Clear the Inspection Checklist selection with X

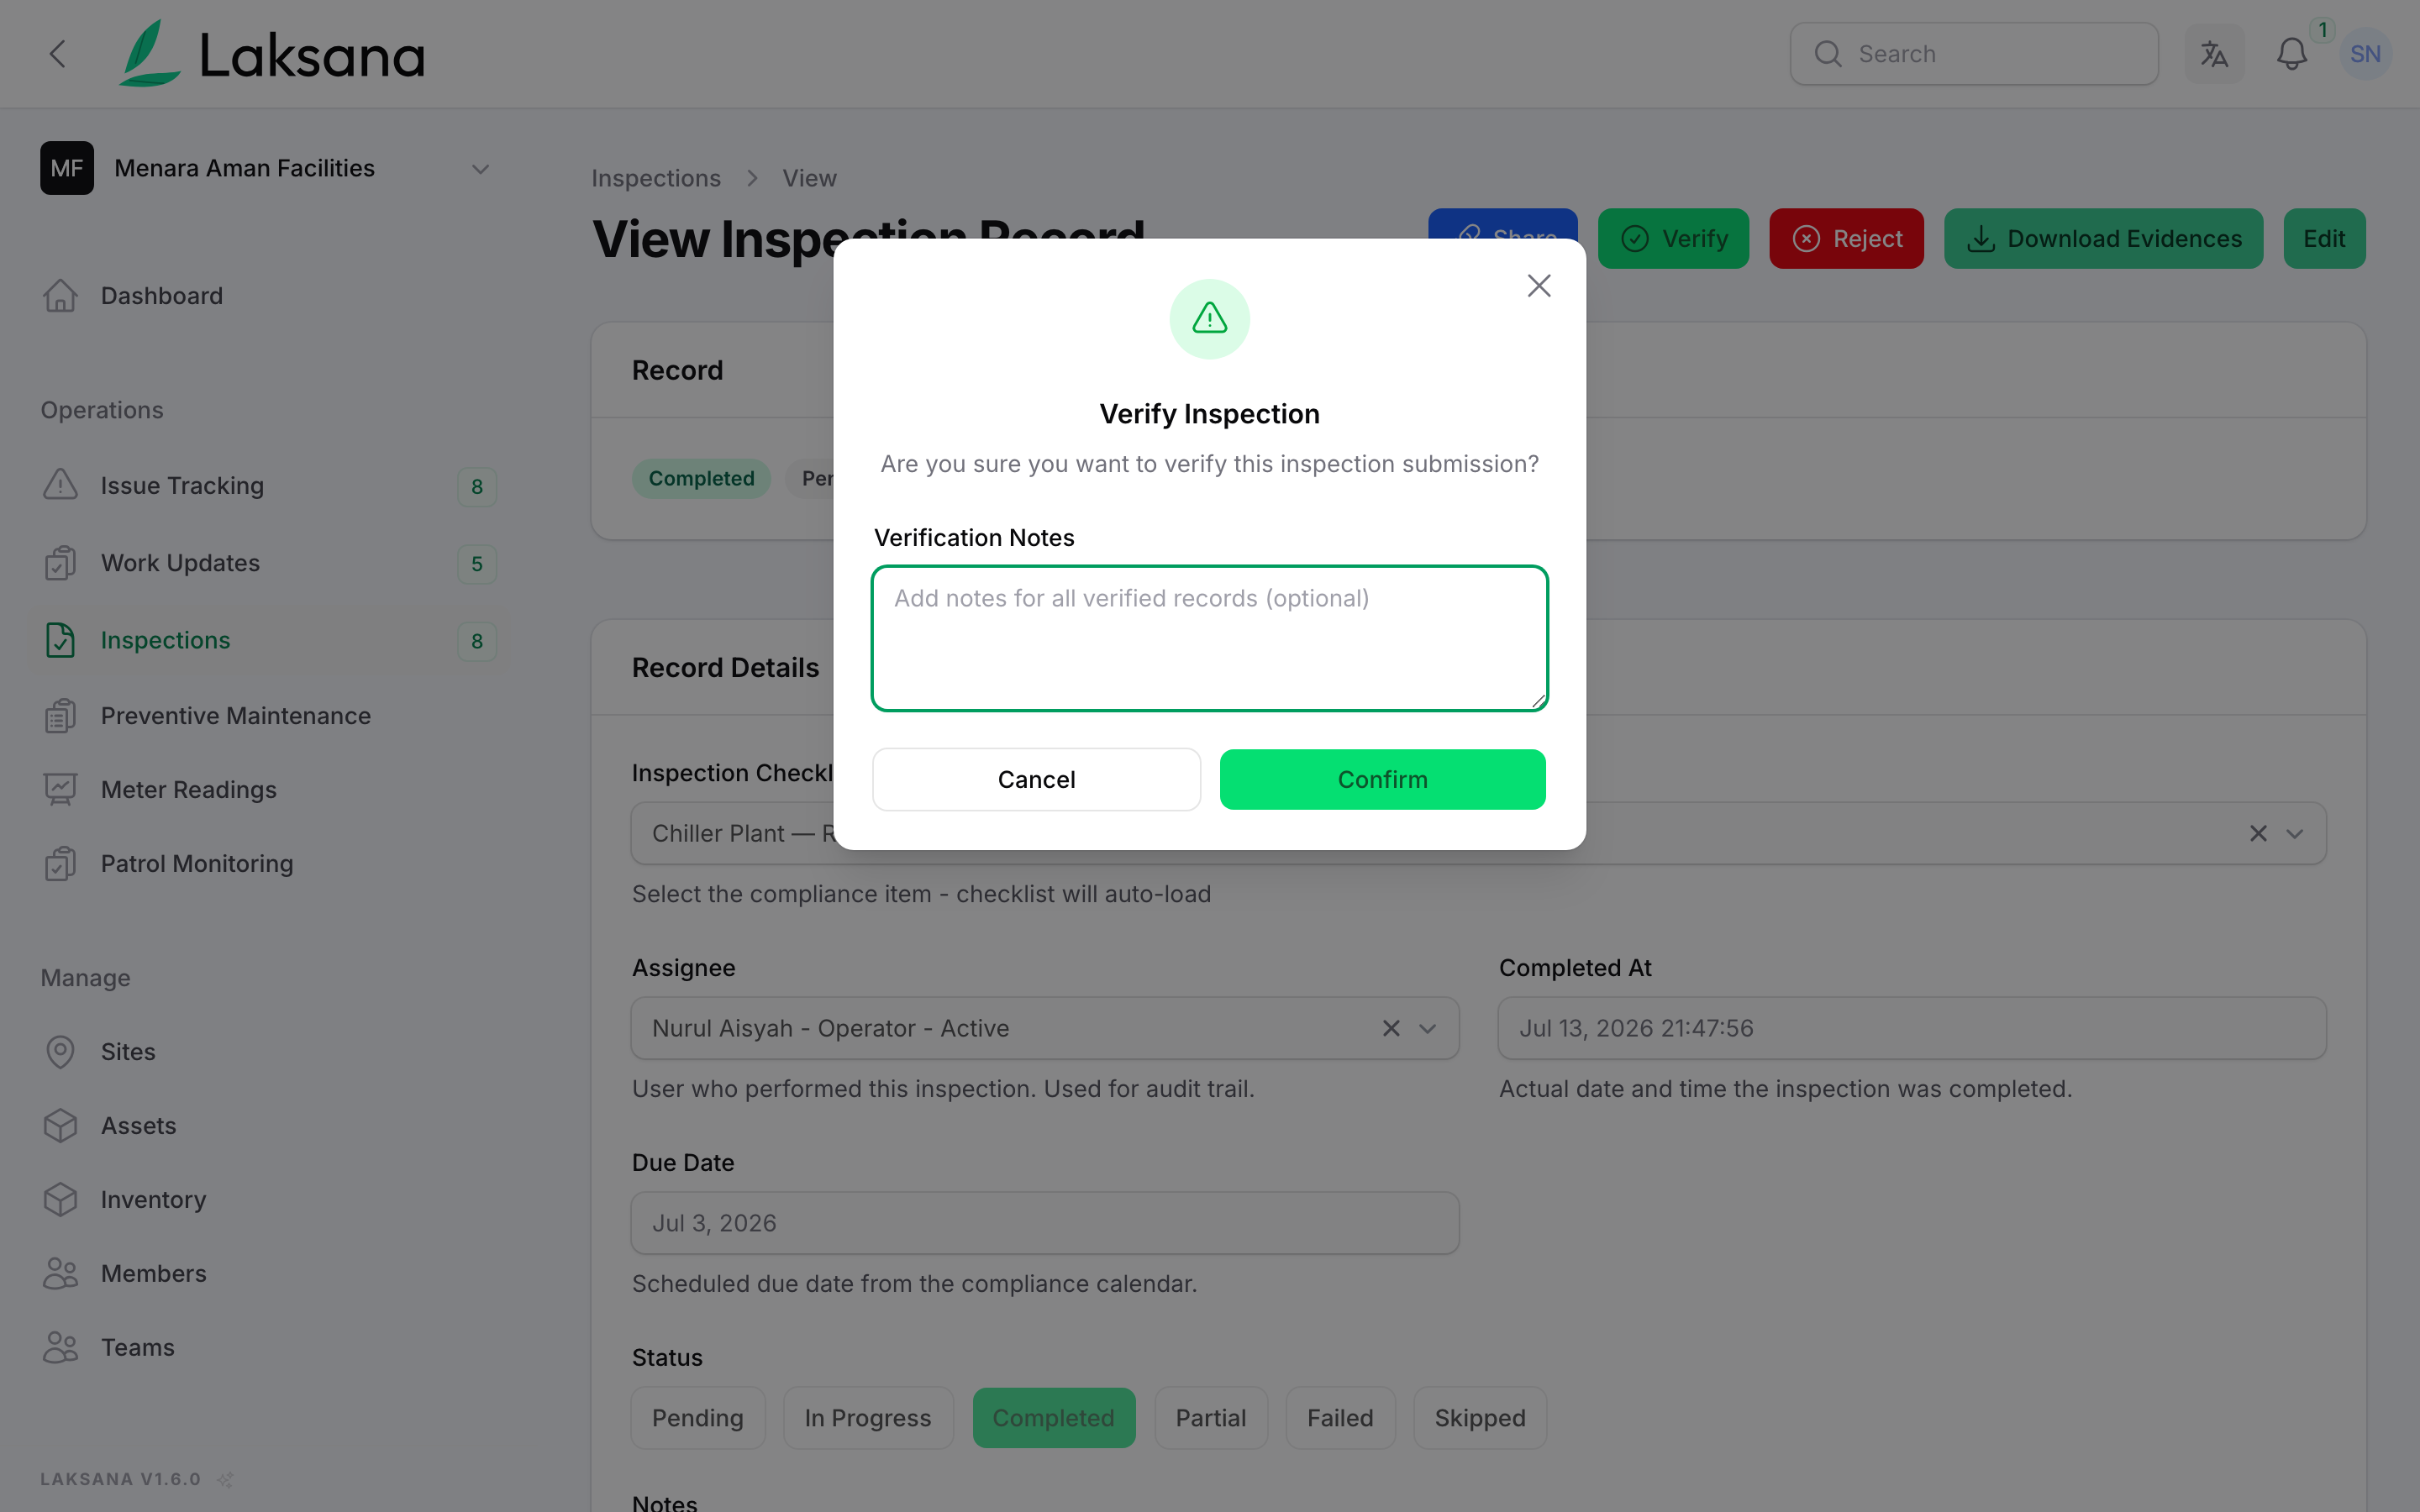pos(2258,833)
